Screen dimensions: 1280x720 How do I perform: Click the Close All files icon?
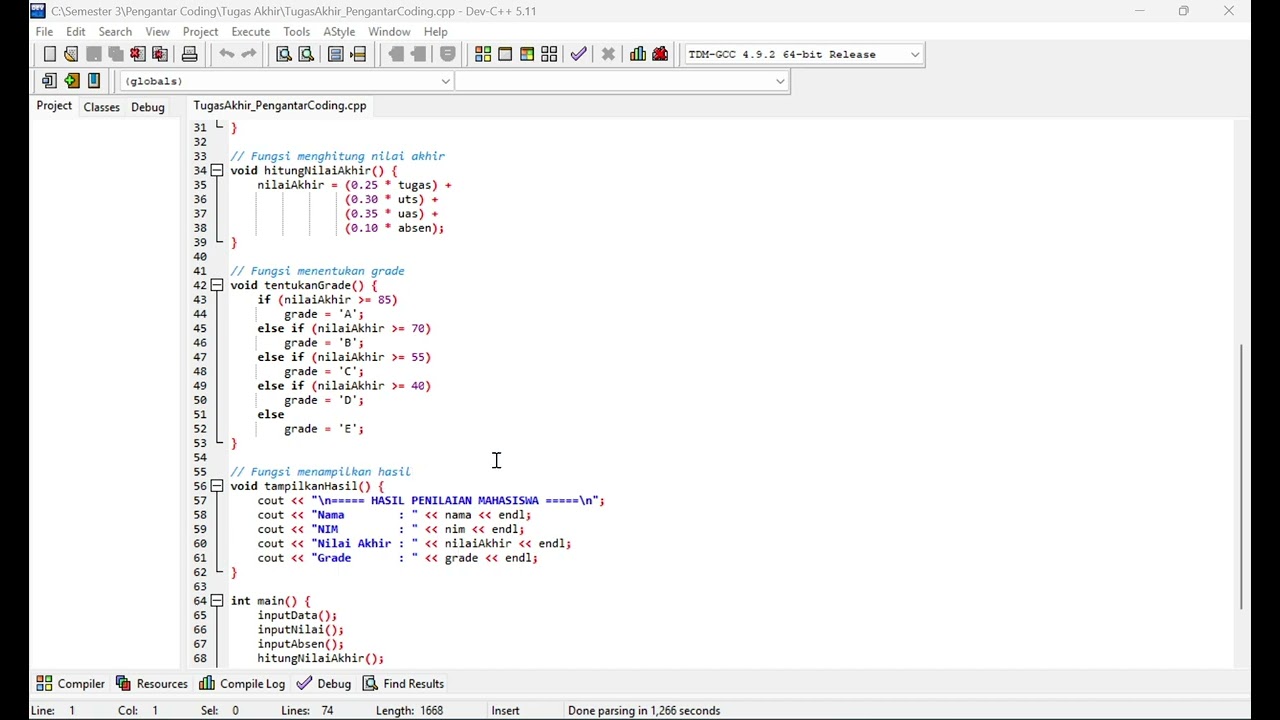(159, 54)
